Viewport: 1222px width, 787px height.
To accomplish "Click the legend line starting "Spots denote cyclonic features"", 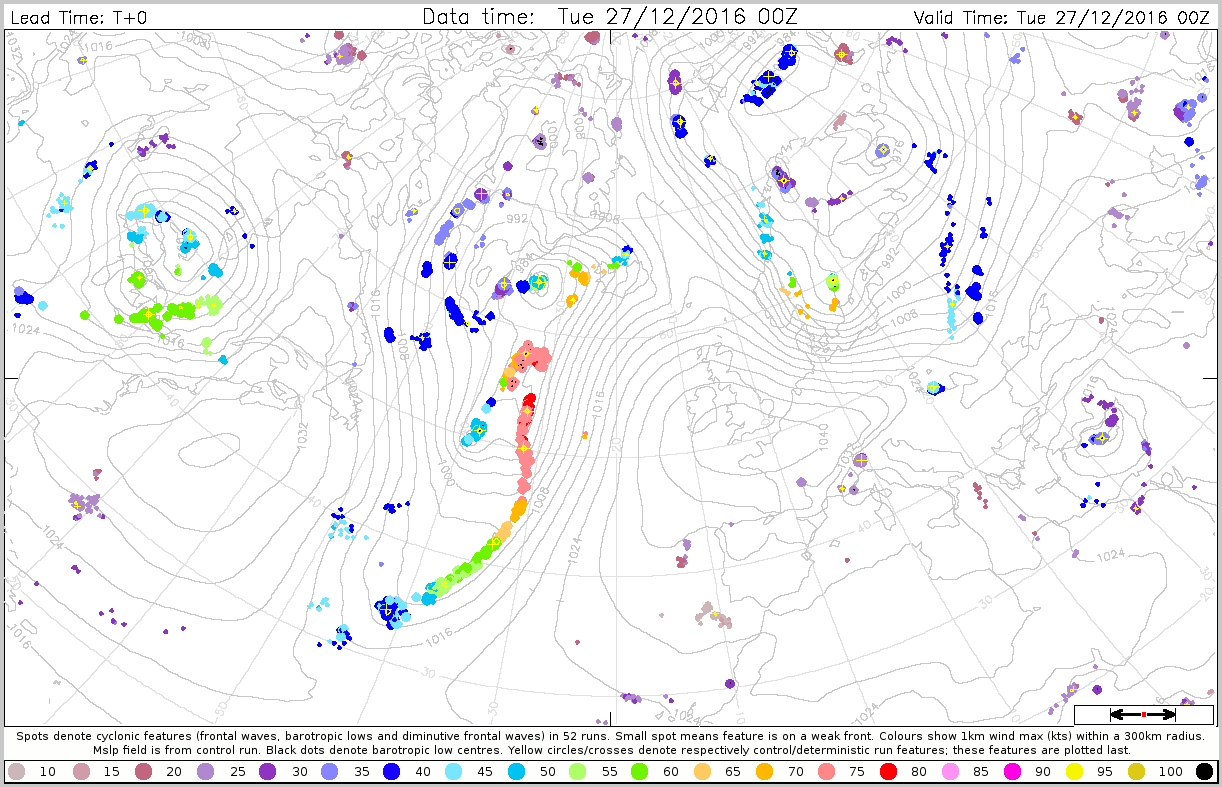I will pyautogui.click(x=610, y=735).
